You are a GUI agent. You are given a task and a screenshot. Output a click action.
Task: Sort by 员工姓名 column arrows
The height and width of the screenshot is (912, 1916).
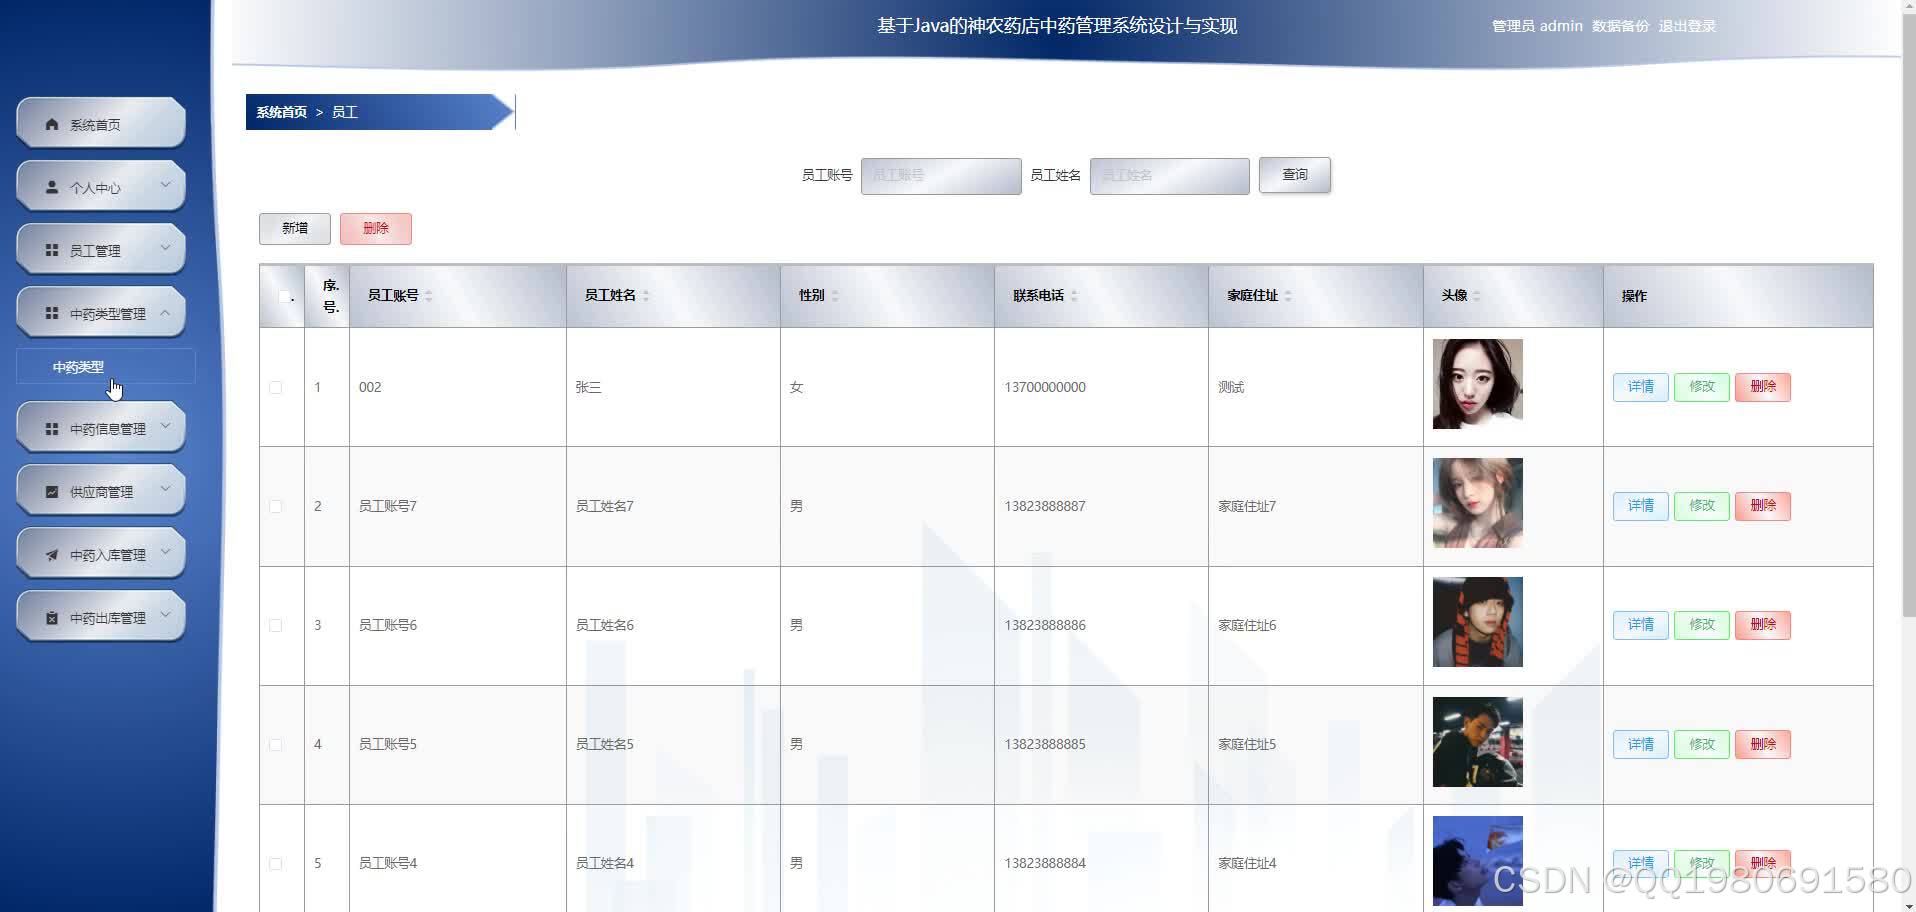[646, 296]
